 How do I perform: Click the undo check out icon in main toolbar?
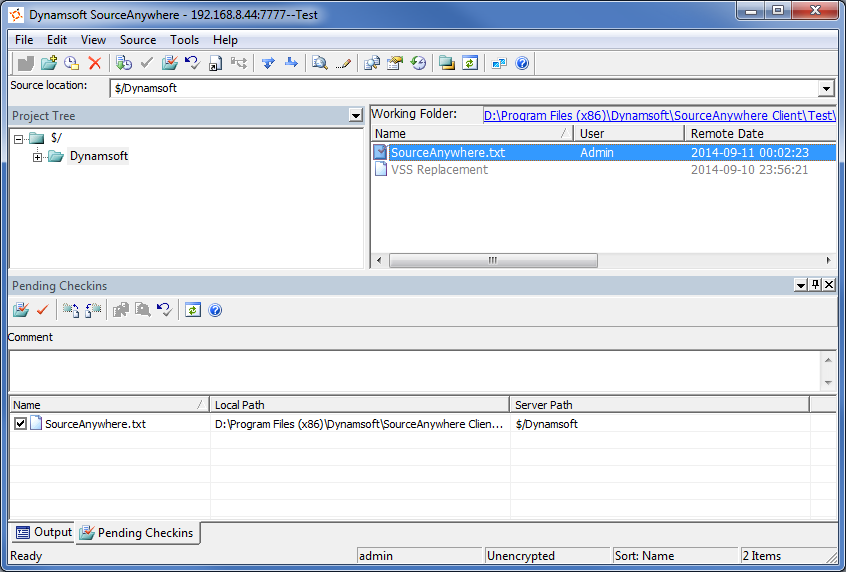[x=192, y=63]
